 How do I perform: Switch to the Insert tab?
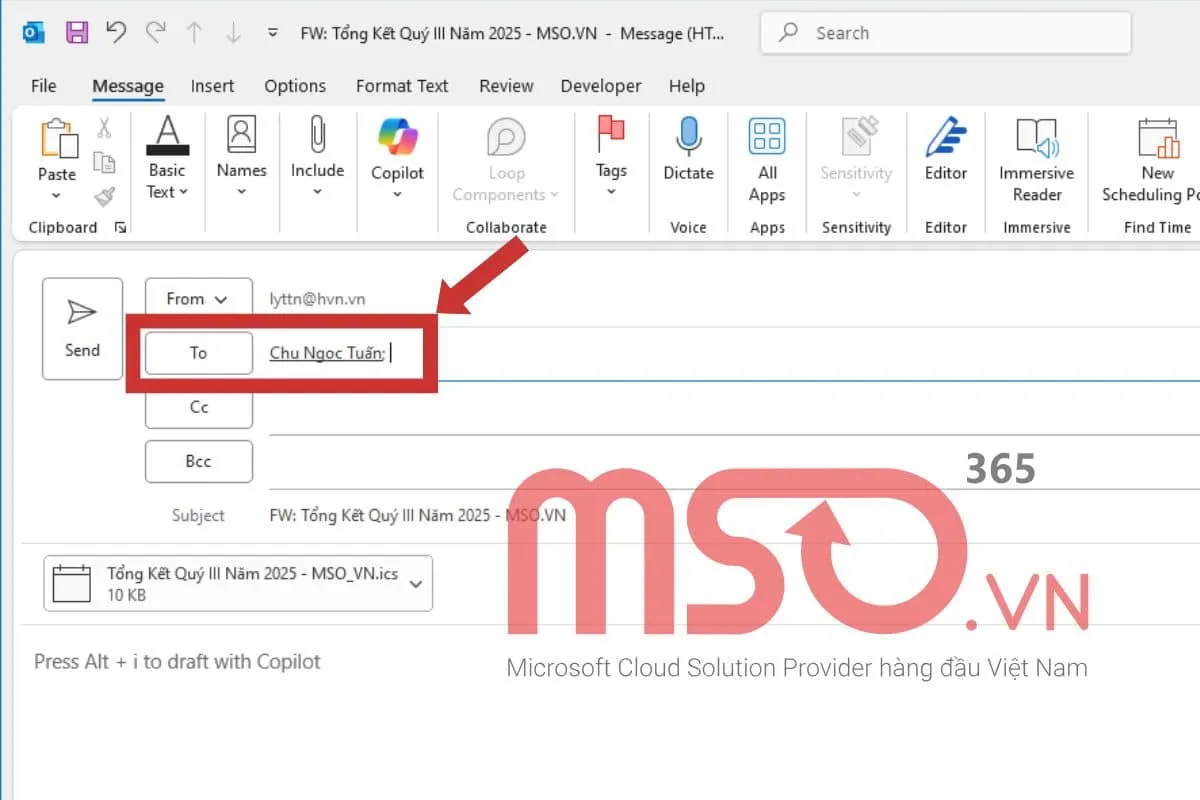212,86
